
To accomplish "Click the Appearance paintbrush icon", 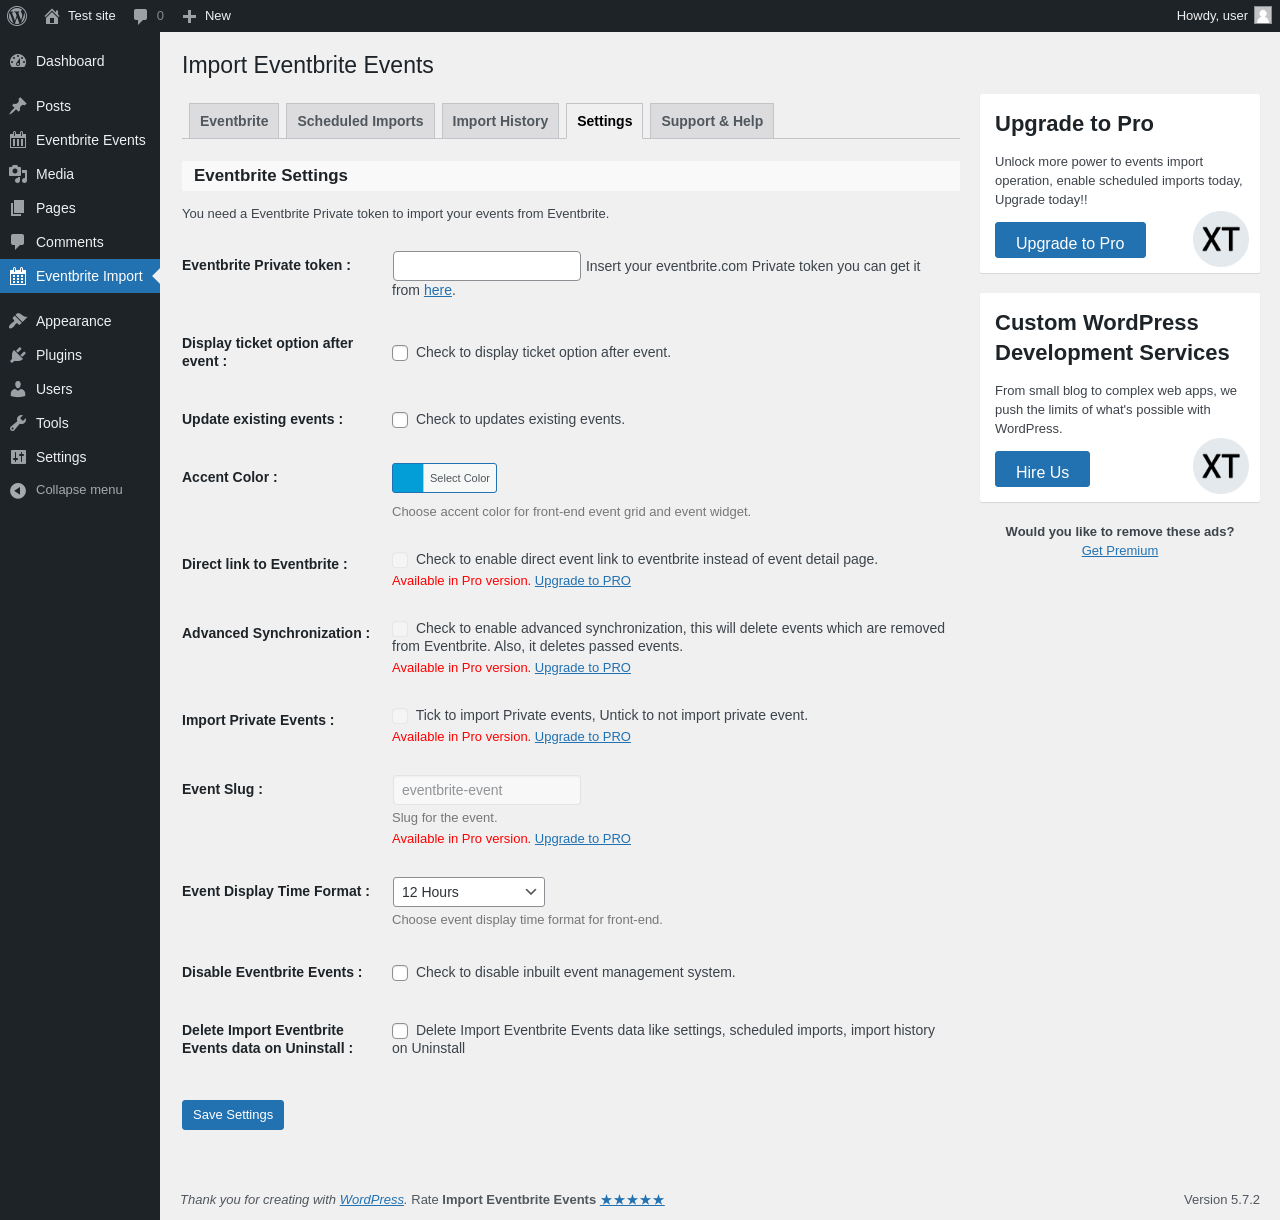I will tap(18, 321).
